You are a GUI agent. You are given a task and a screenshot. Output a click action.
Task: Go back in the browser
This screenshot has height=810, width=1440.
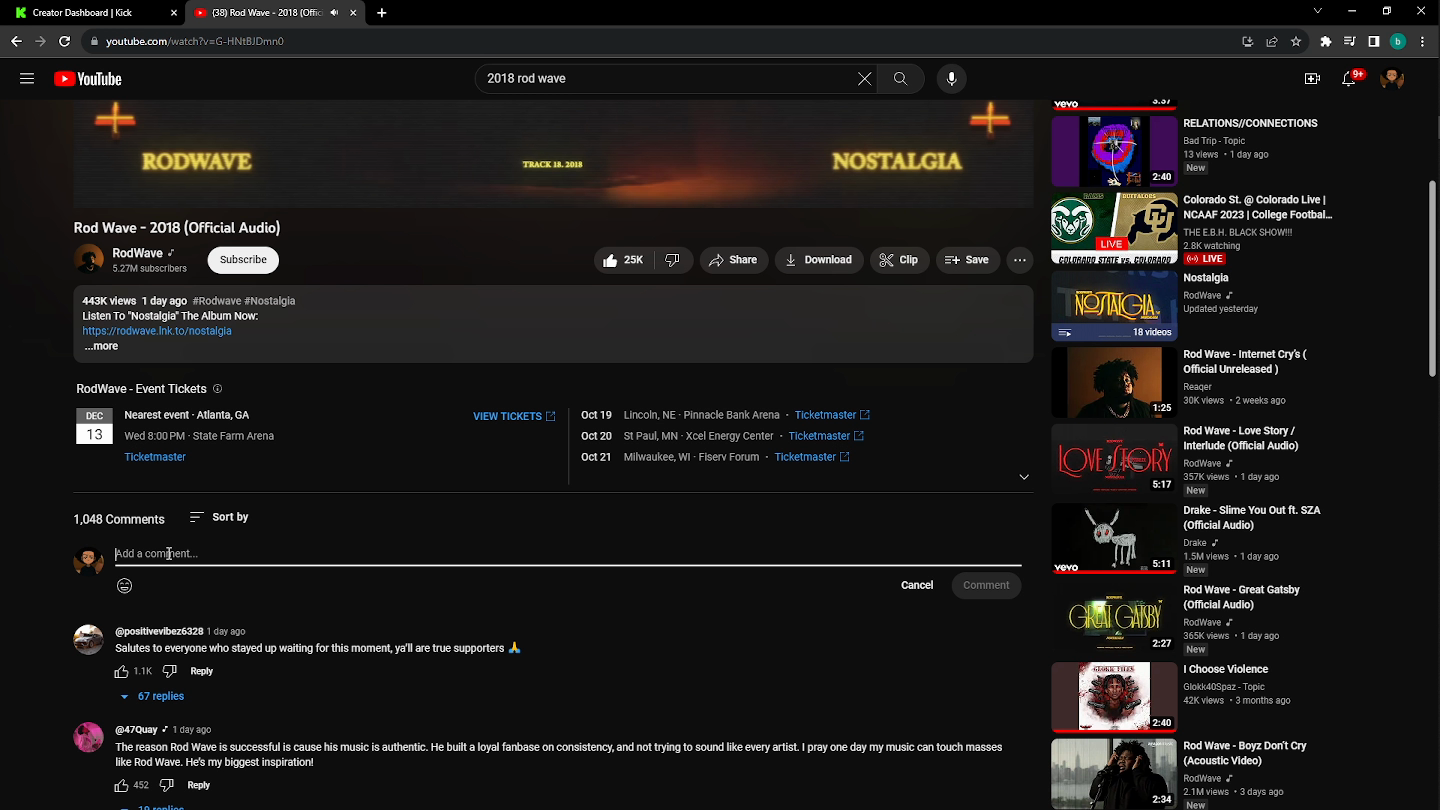[x=16, y=41]
